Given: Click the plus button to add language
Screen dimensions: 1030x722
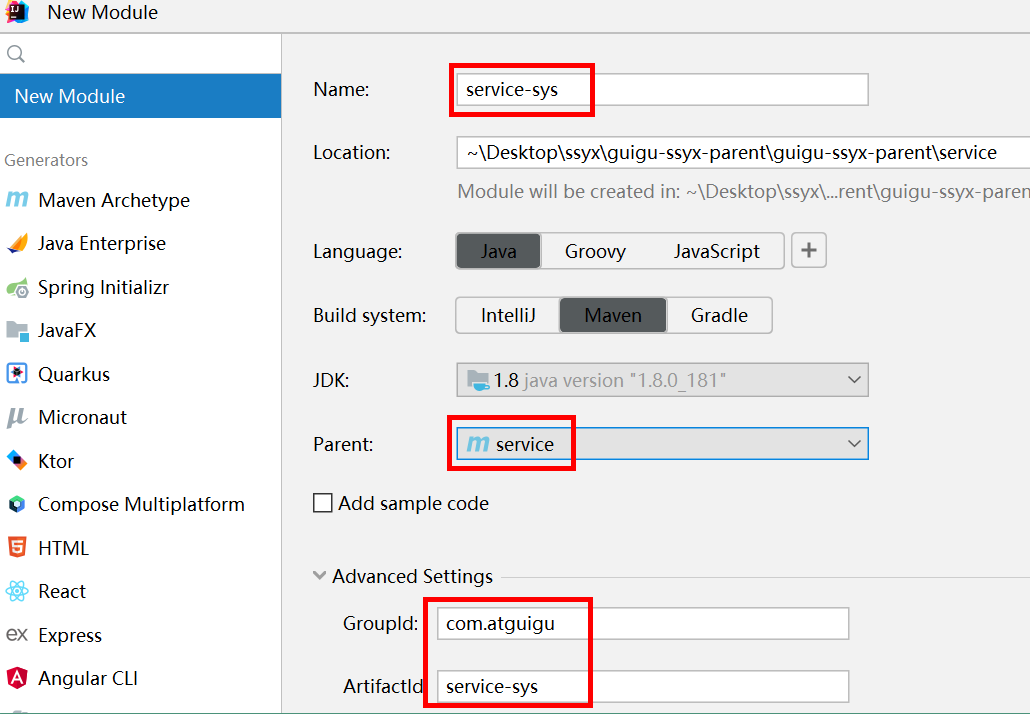Looking at the screenshot, I should pos(809,251).
